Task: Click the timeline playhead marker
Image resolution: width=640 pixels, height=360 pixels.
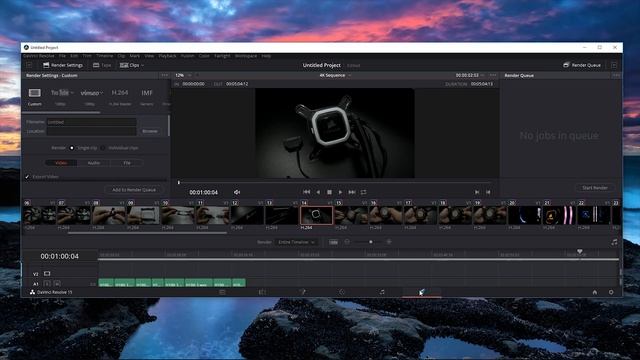Action: tap(580, 252)
